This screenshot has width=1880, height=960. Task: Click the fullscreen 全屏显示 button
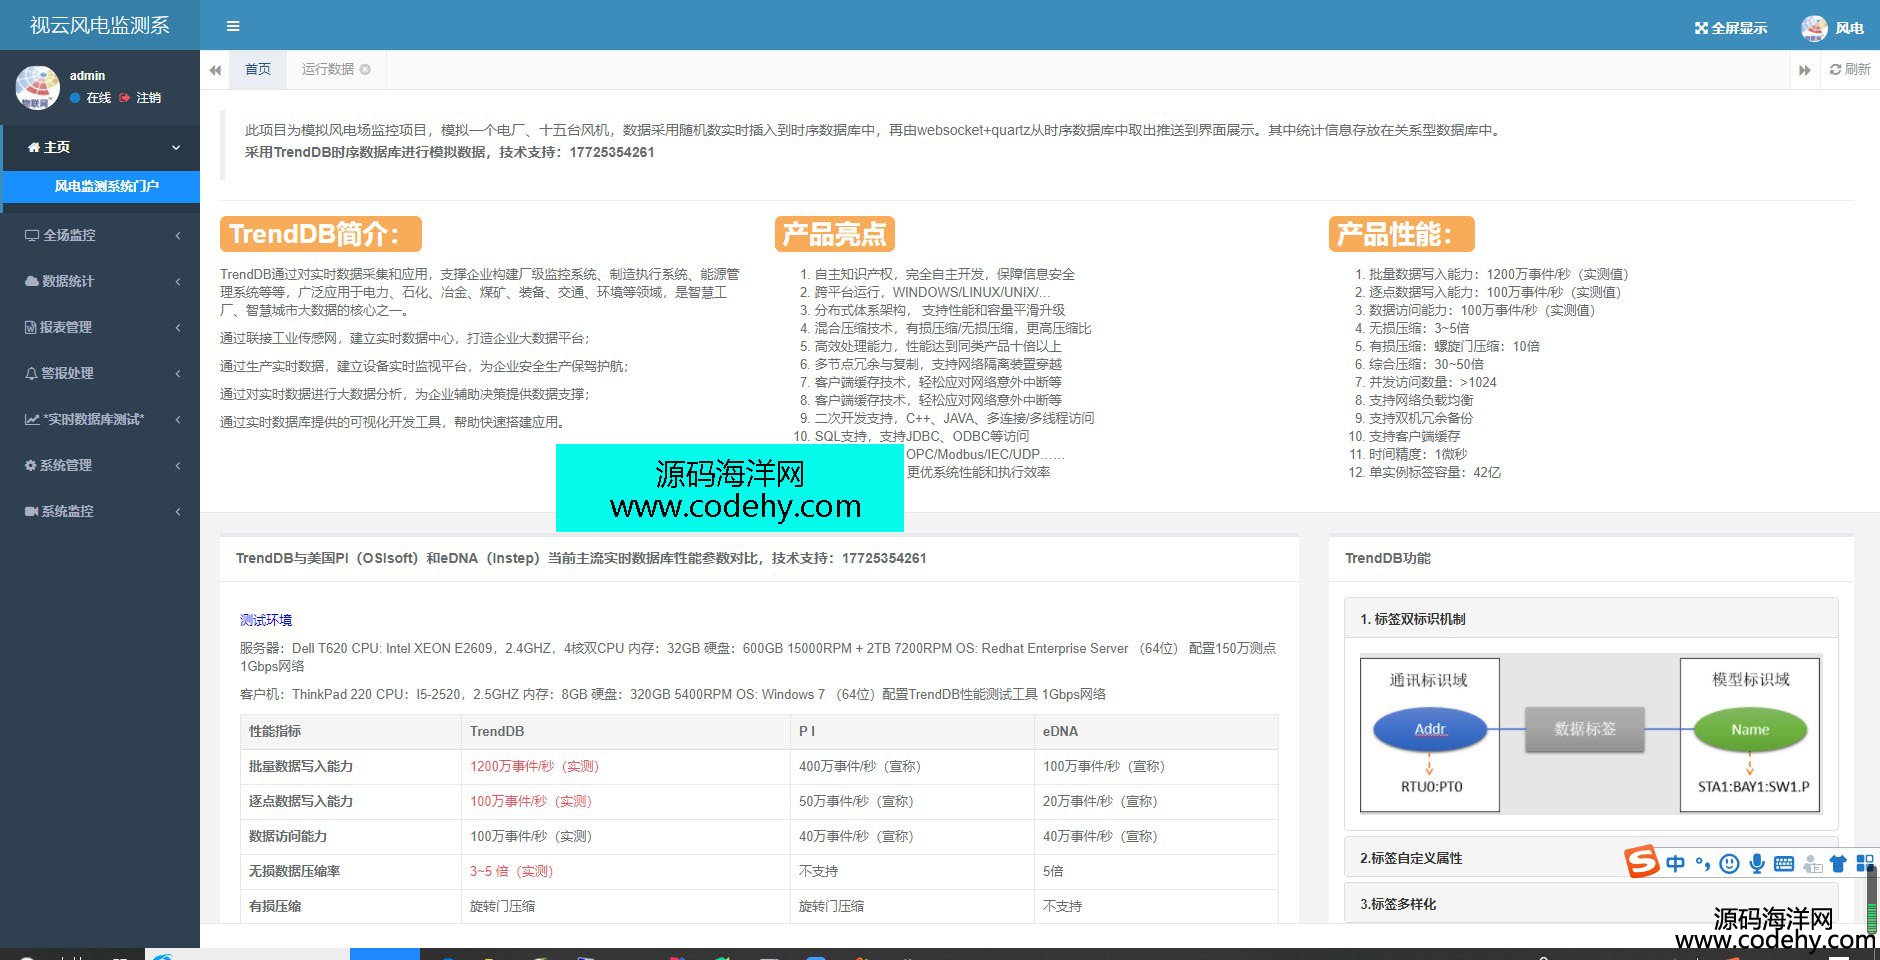point(1730,28)
